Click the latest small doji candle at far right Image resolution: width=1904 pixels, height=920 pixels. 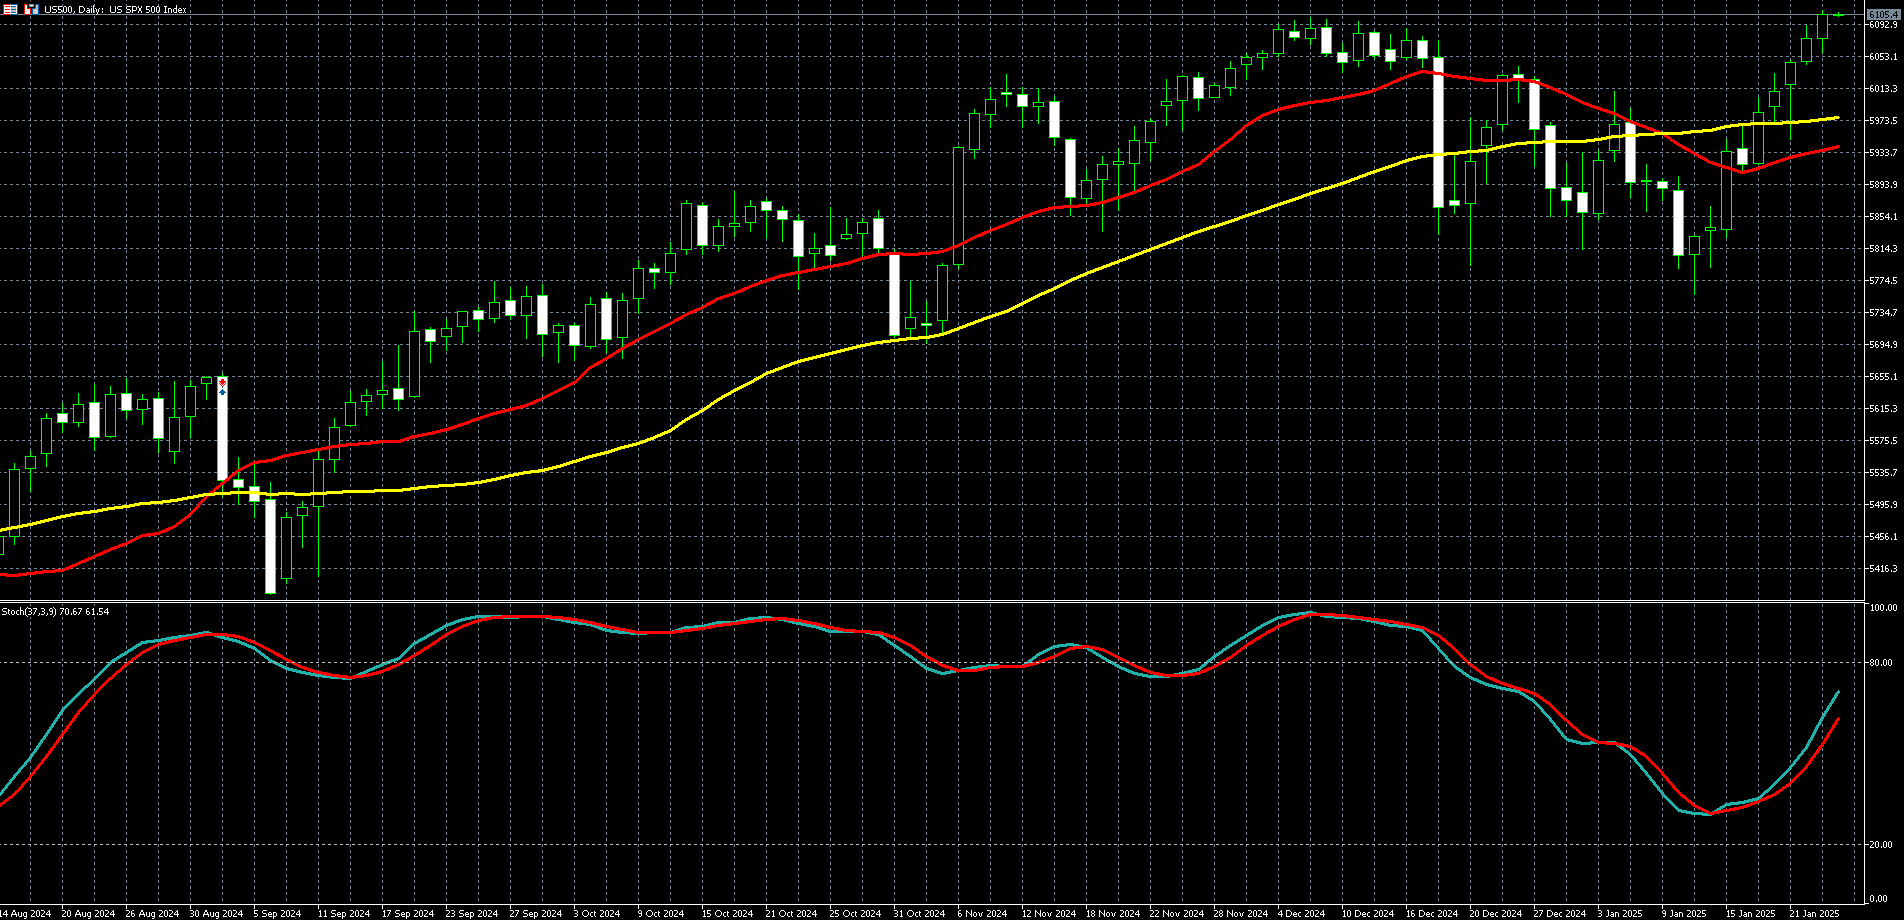click(x=1838, y=14)
